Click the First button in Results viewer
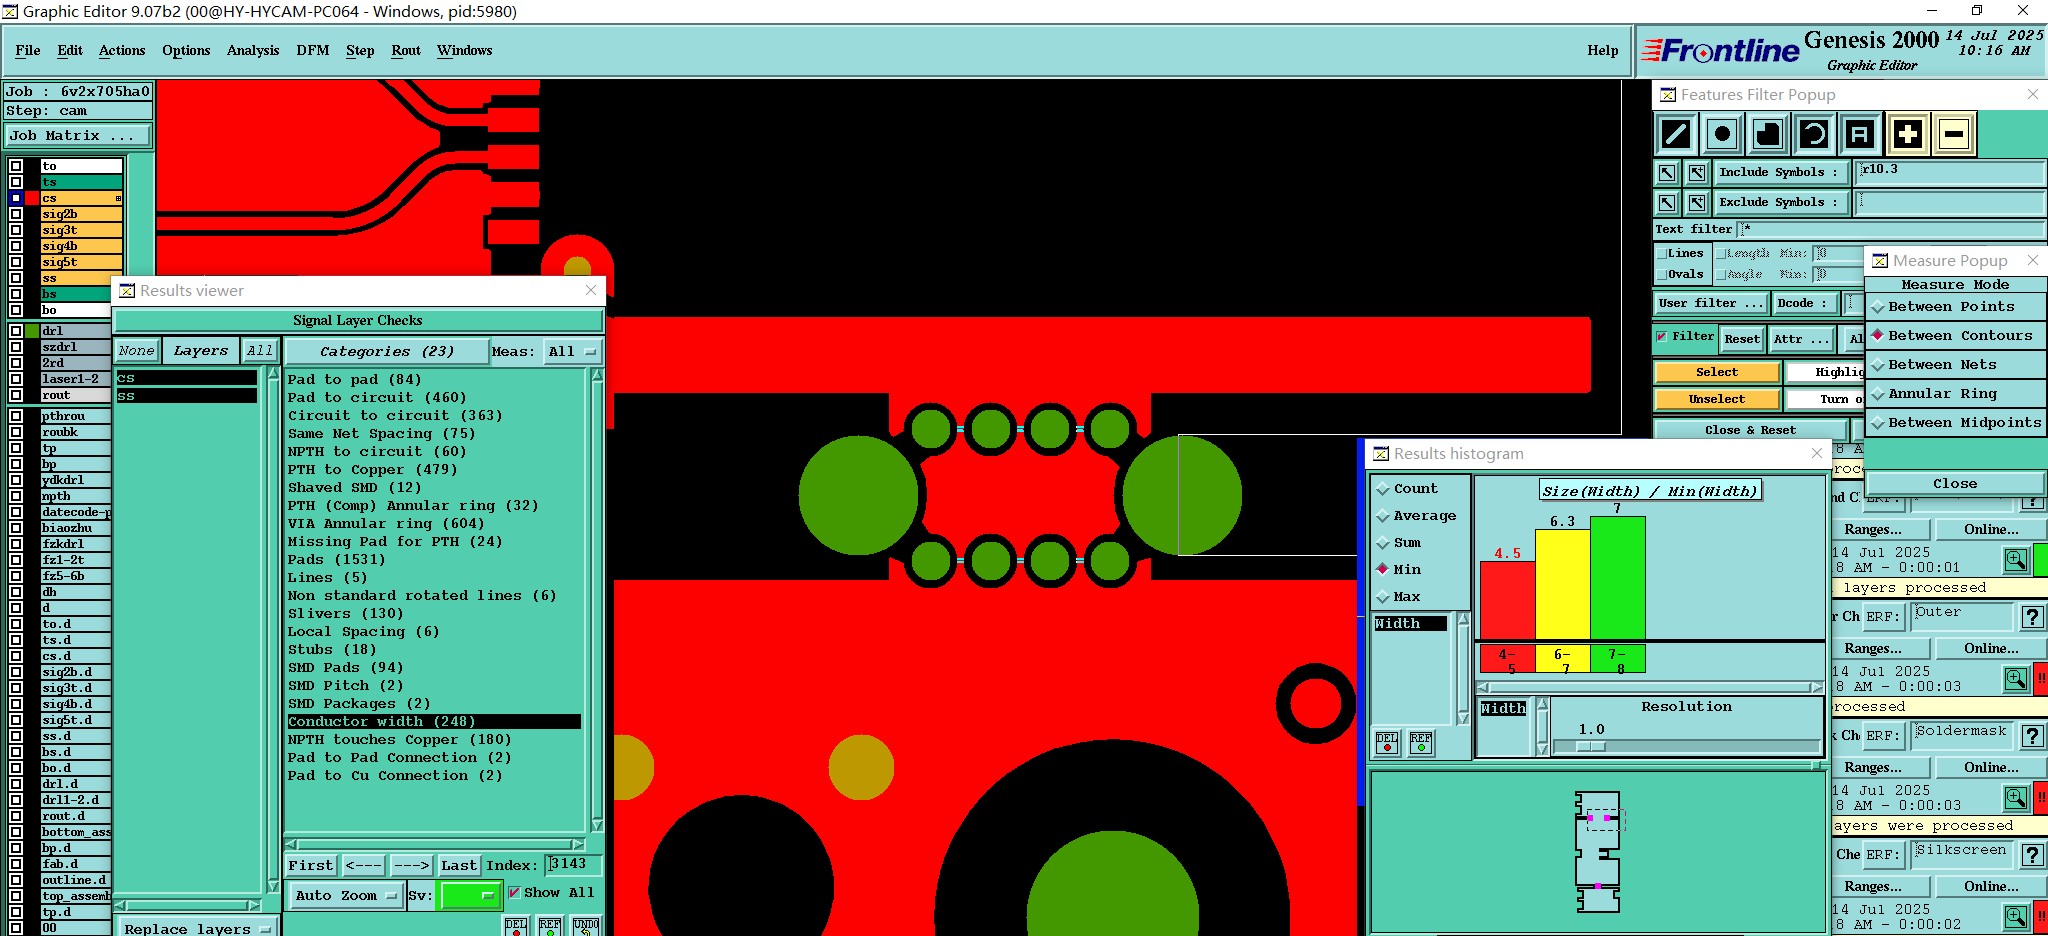Screen dimensions: 2048x936 click(x=311, y=866)
